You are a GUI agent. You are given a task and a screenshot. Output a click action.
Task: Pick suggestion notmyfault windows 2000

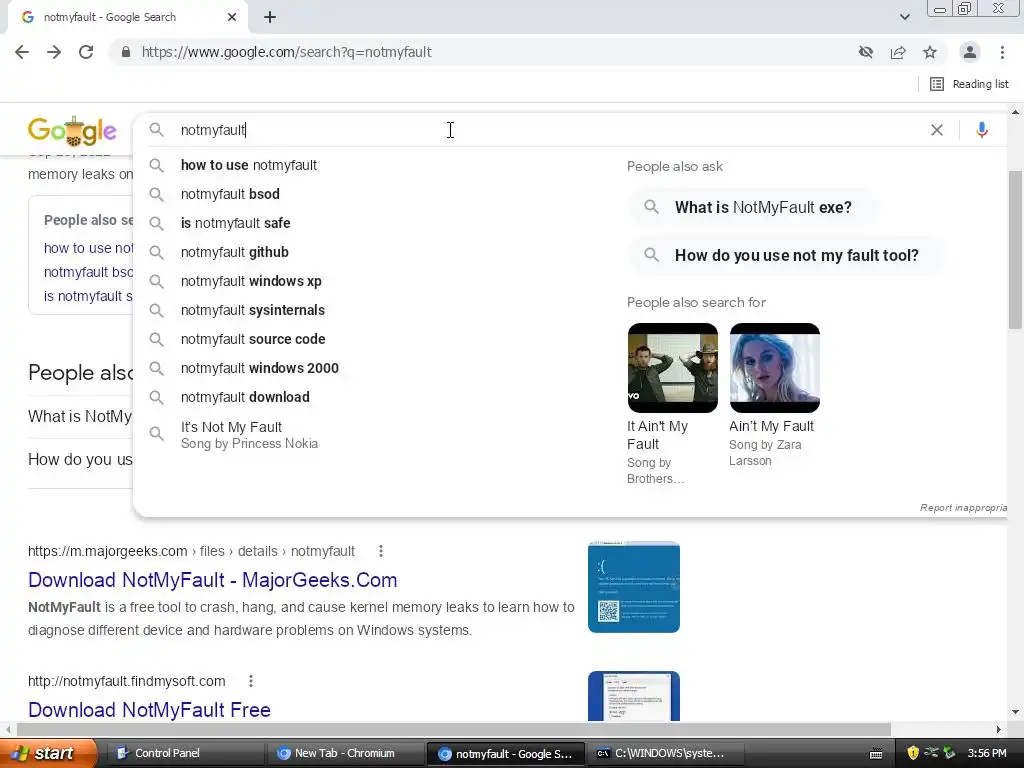pos(259,368)
